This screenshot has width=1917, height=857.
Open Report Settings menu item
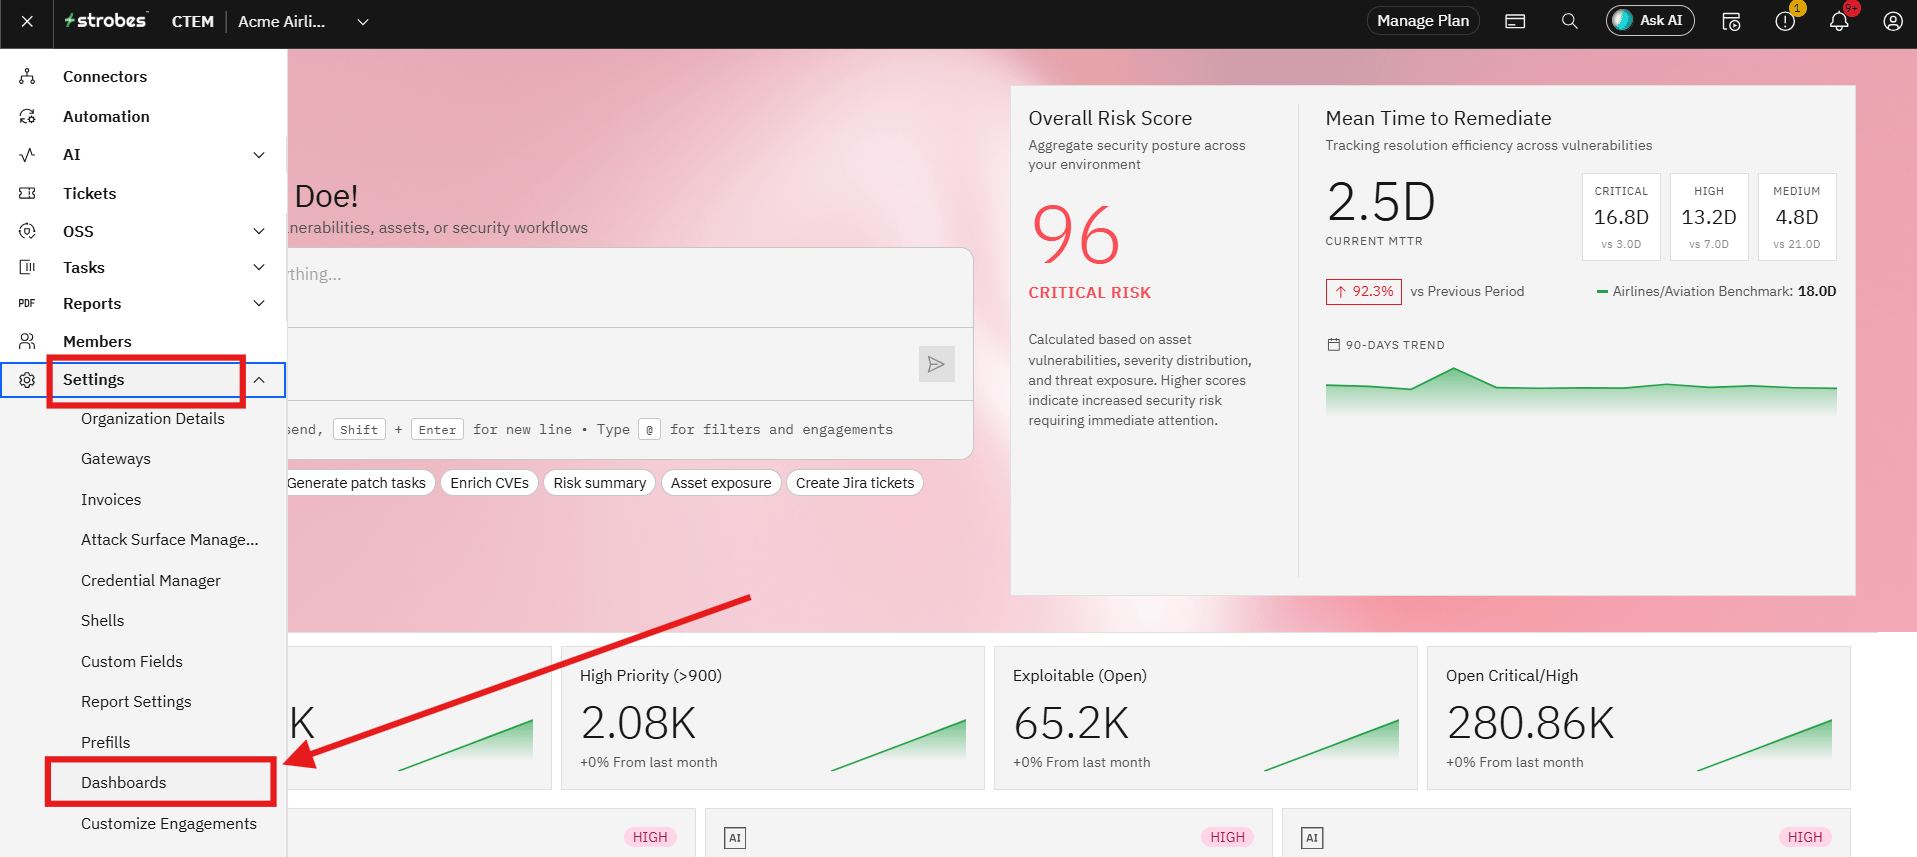136,702
